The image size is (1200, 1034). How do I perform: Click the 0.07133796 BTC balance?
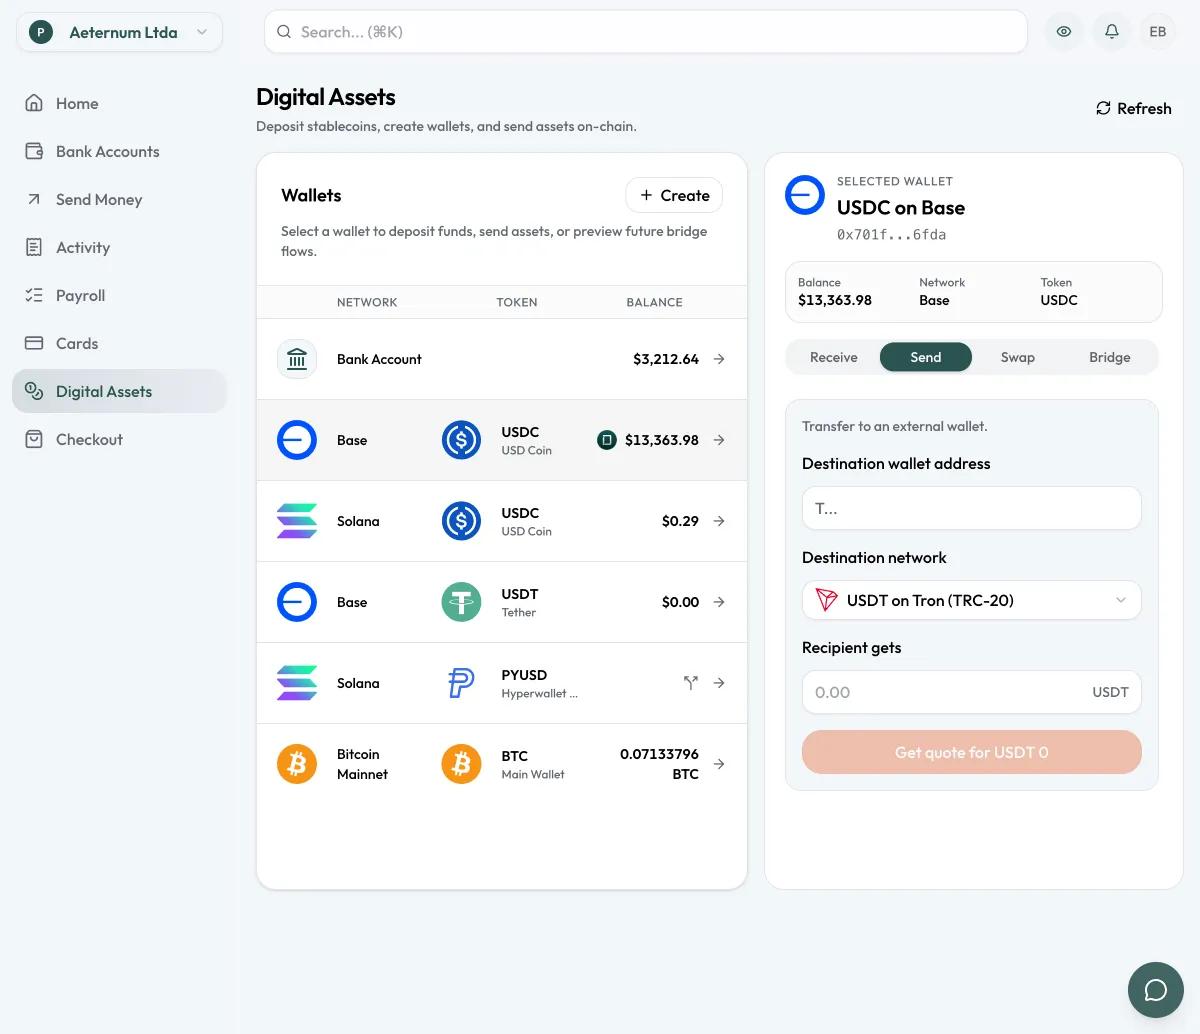tap(659, 764)
